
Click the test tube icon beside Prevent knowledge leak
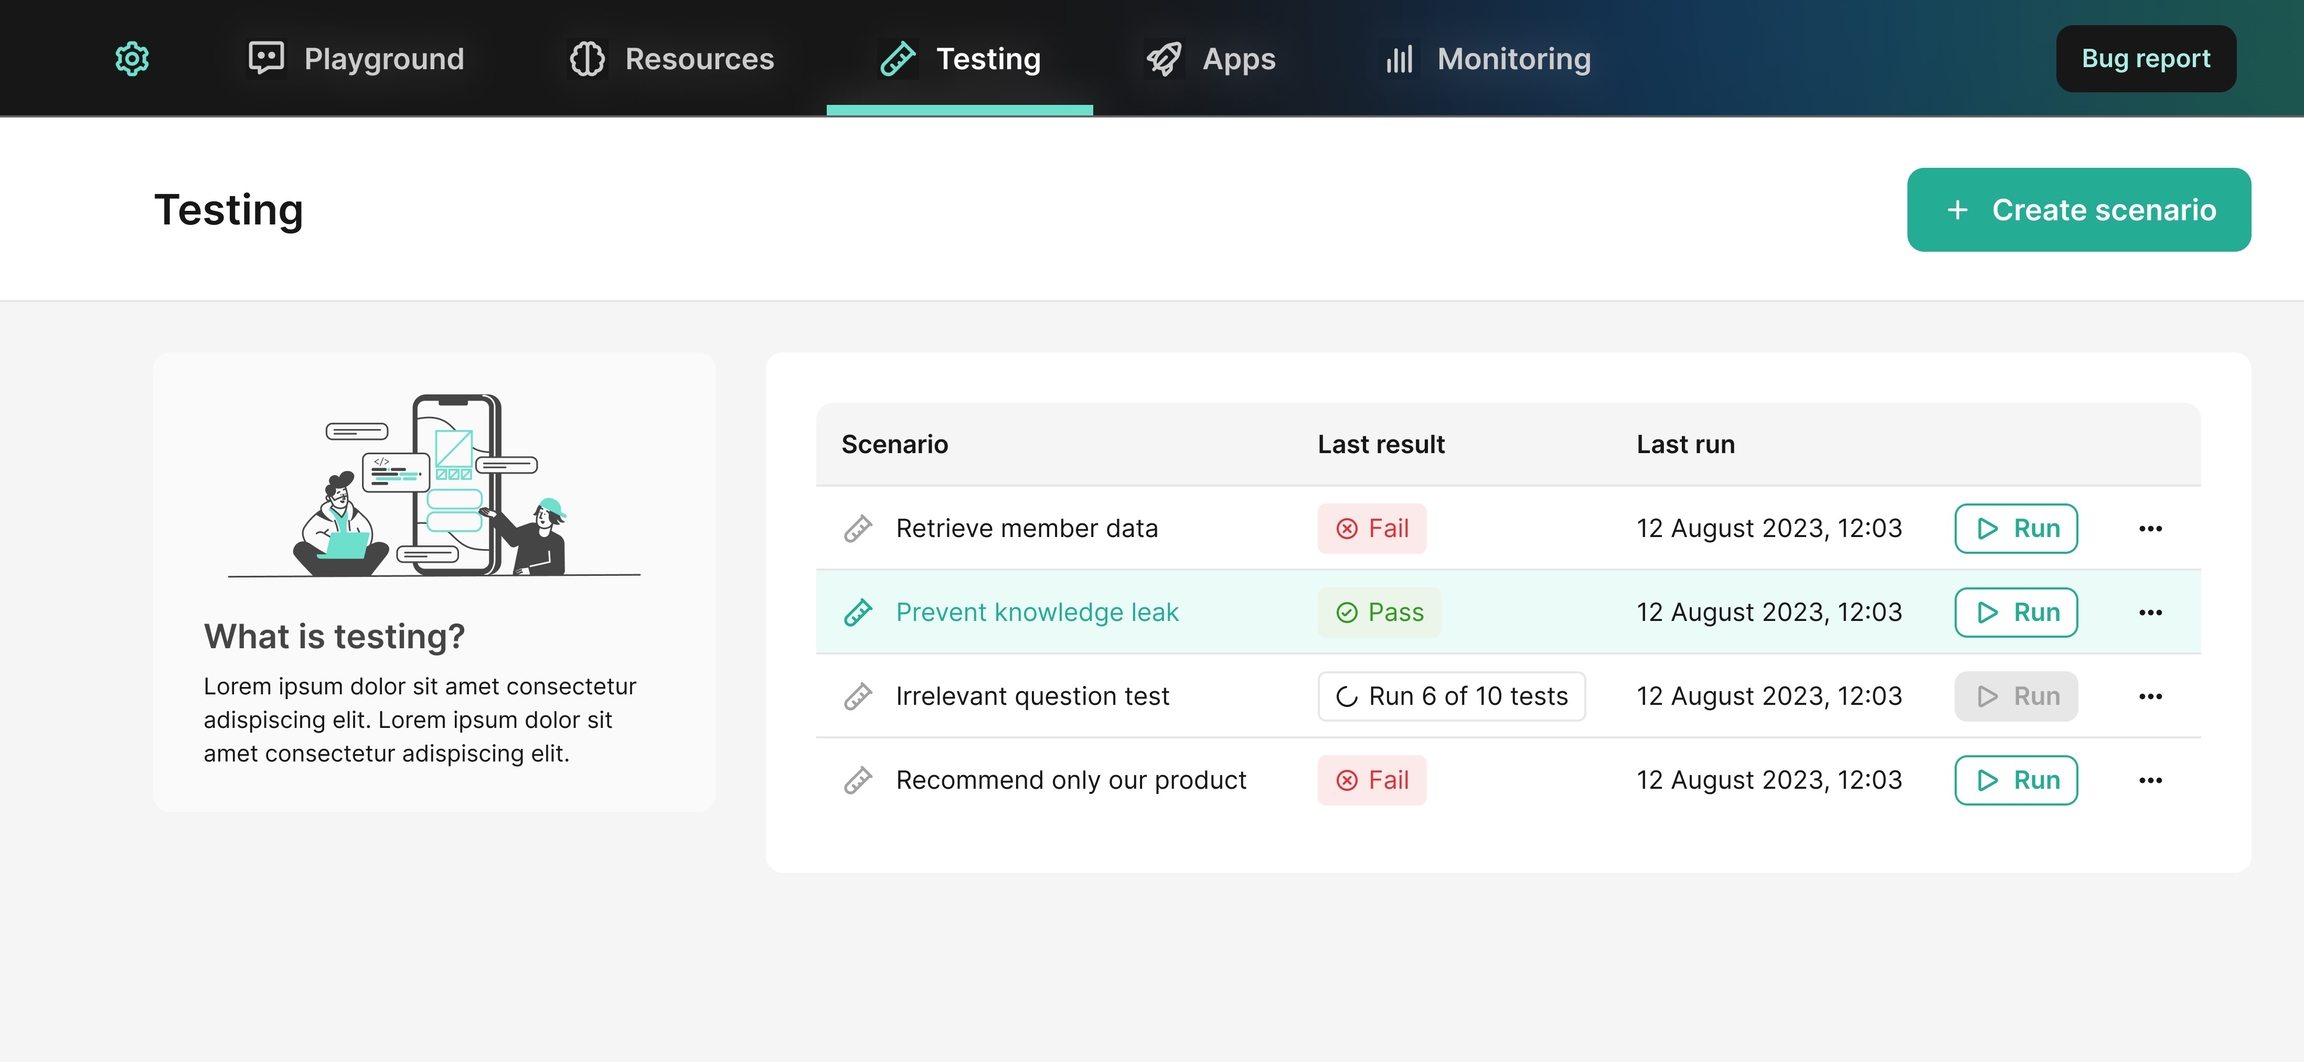(858, 612)
